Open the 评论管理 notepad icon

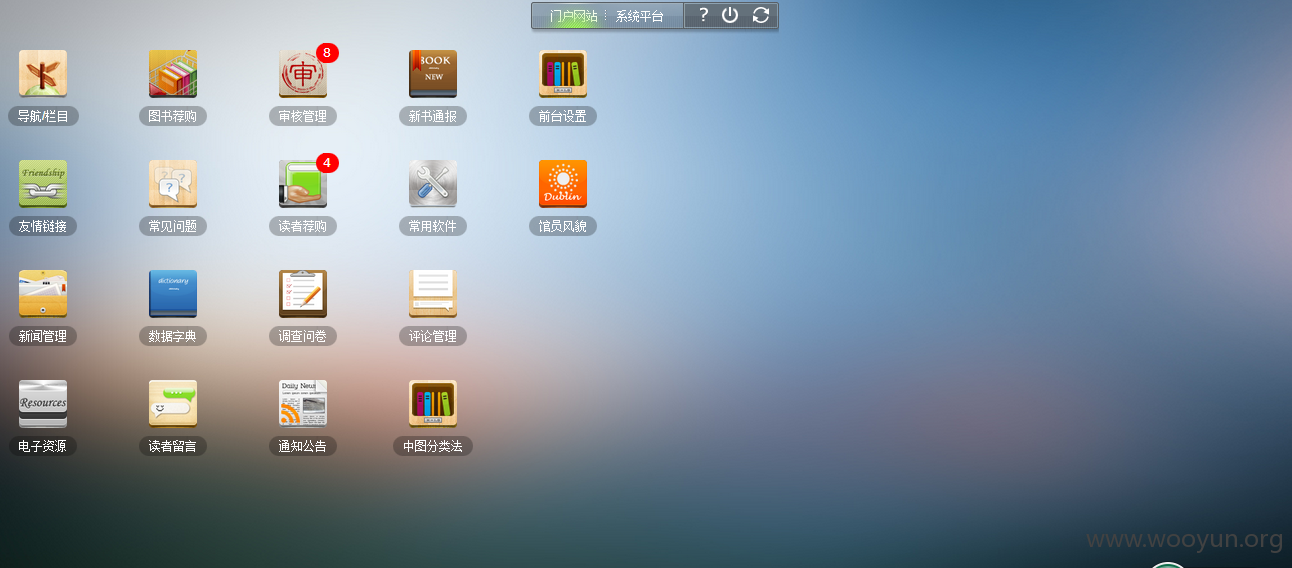[433, 294]
